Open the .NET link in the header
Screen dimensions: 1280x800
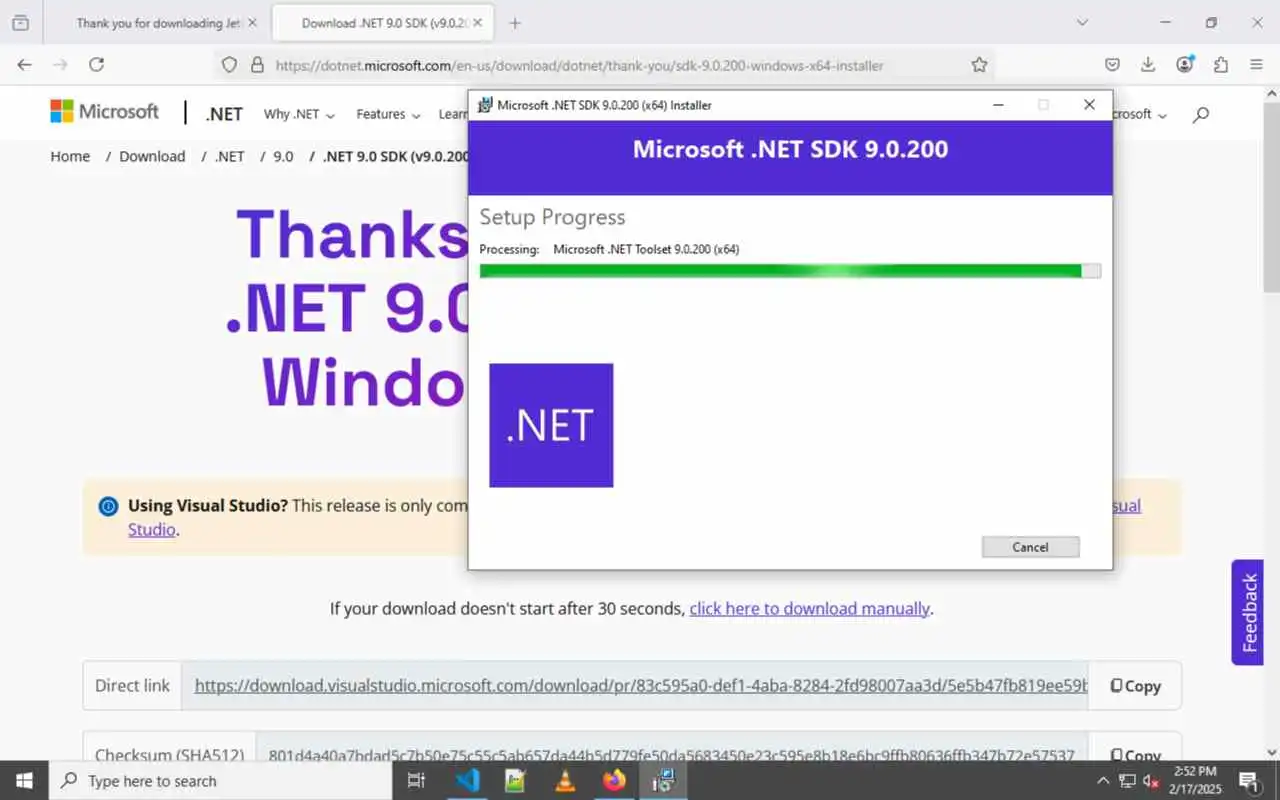point(224,114)
